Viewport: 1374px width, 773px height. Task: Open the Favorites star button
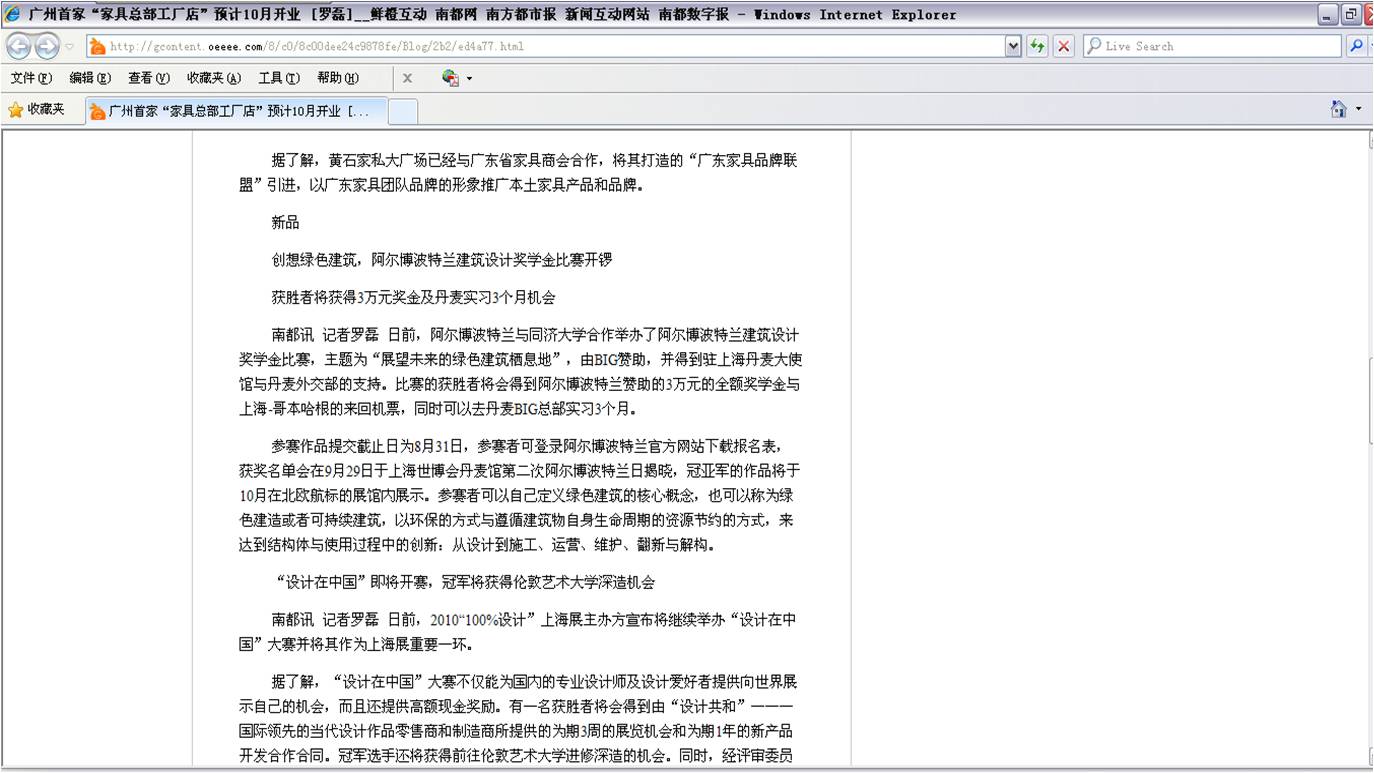pyautogui.click(x=36, y=110)
